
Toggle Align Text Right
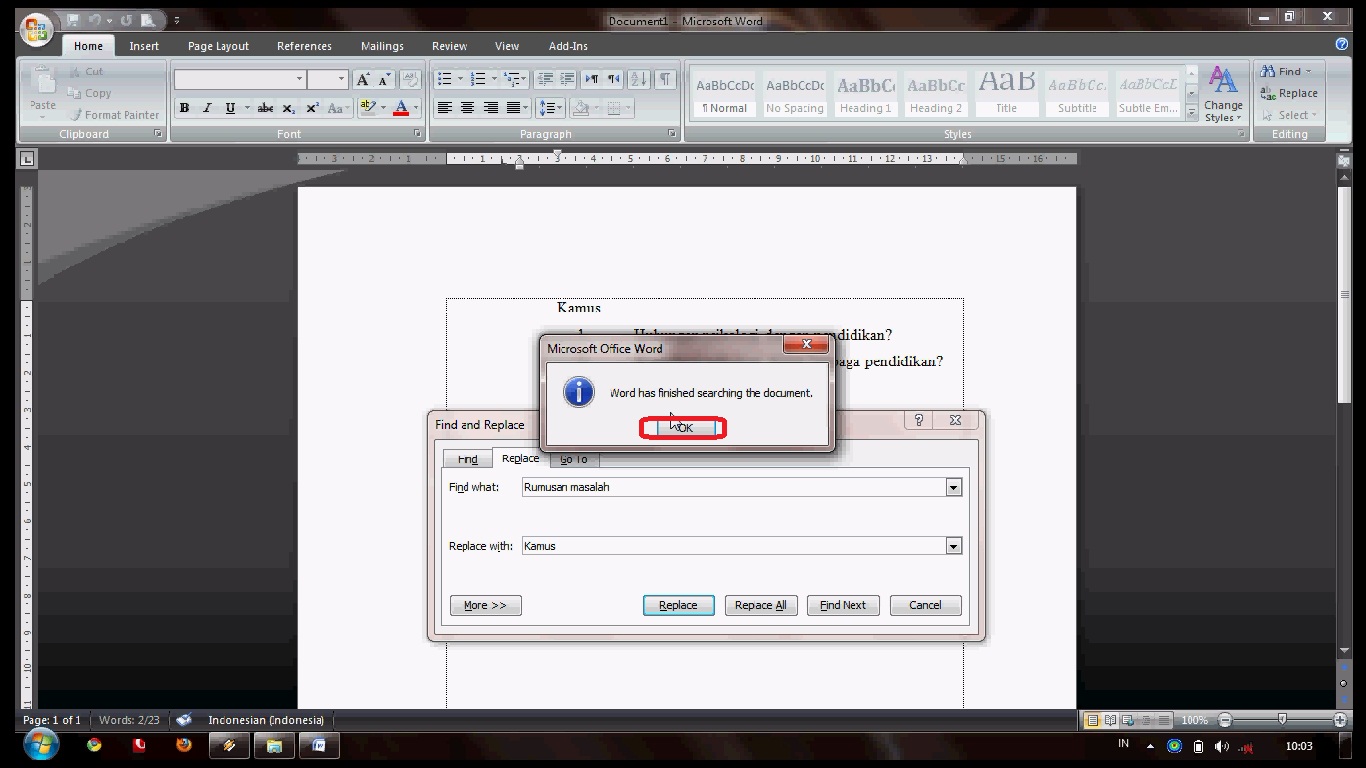pos(490,108)
